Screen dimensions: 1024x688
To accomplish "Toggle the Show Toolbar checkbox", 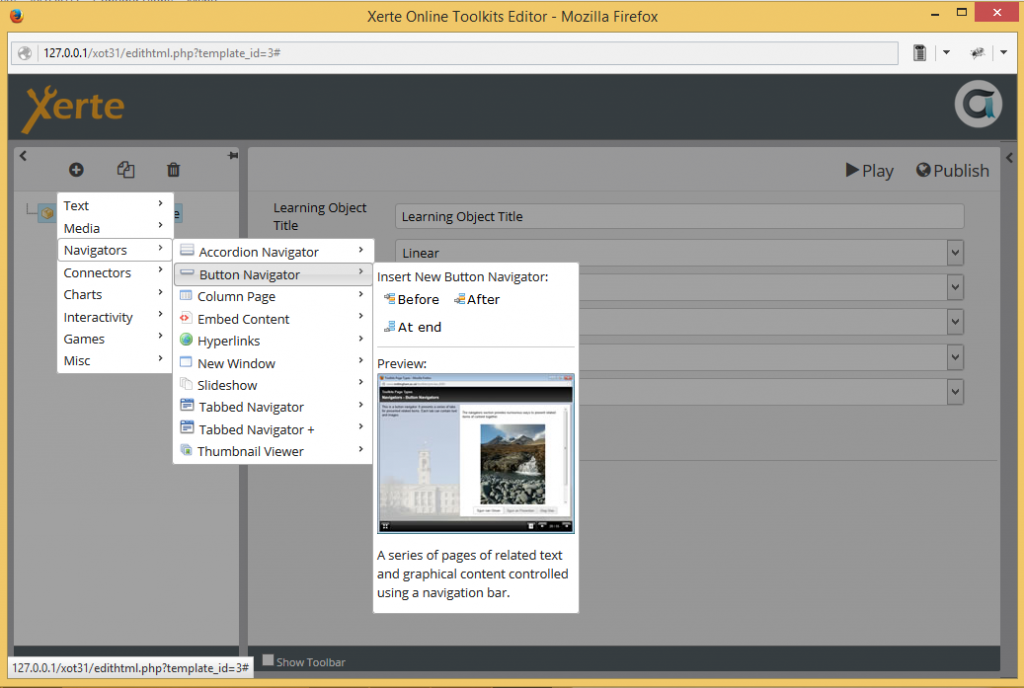I will [268, 660].
